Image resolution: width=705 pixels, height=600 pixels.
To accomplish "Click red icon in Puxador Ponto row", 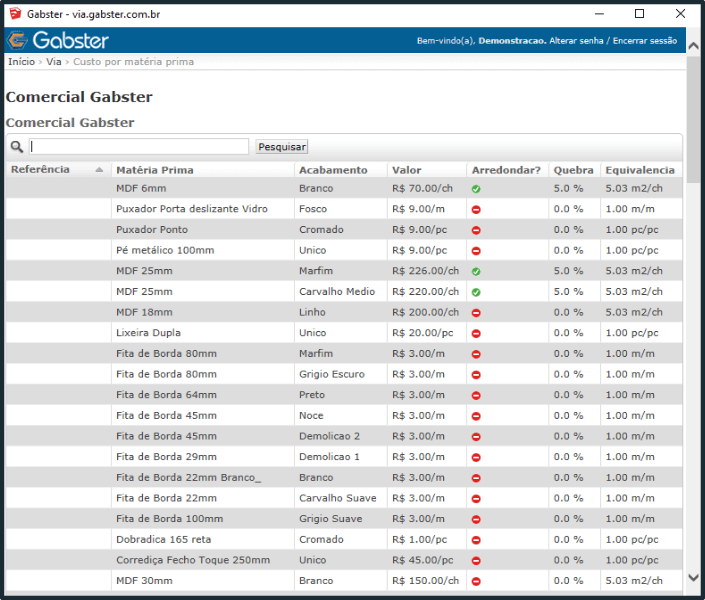I will (x=476, y=230).
